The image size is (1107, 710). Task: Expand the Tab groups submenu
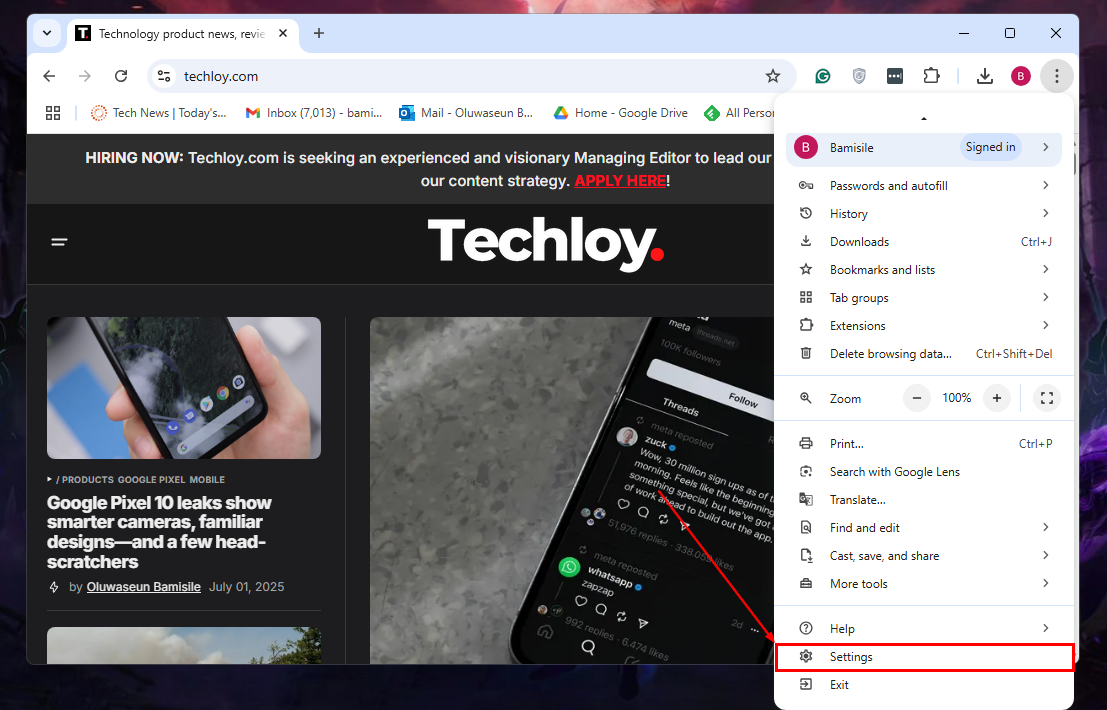click(x=923, y=298)
